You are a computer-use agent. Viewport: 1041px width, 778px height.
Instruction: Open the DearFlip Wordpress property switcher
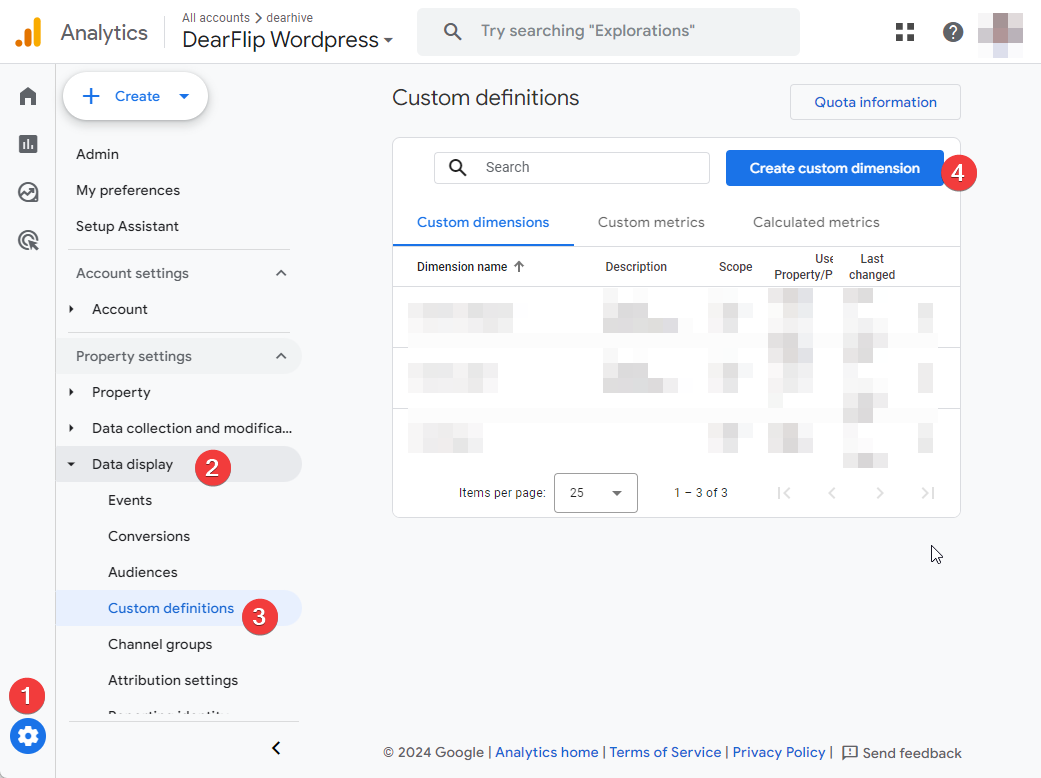click(287, 40)
